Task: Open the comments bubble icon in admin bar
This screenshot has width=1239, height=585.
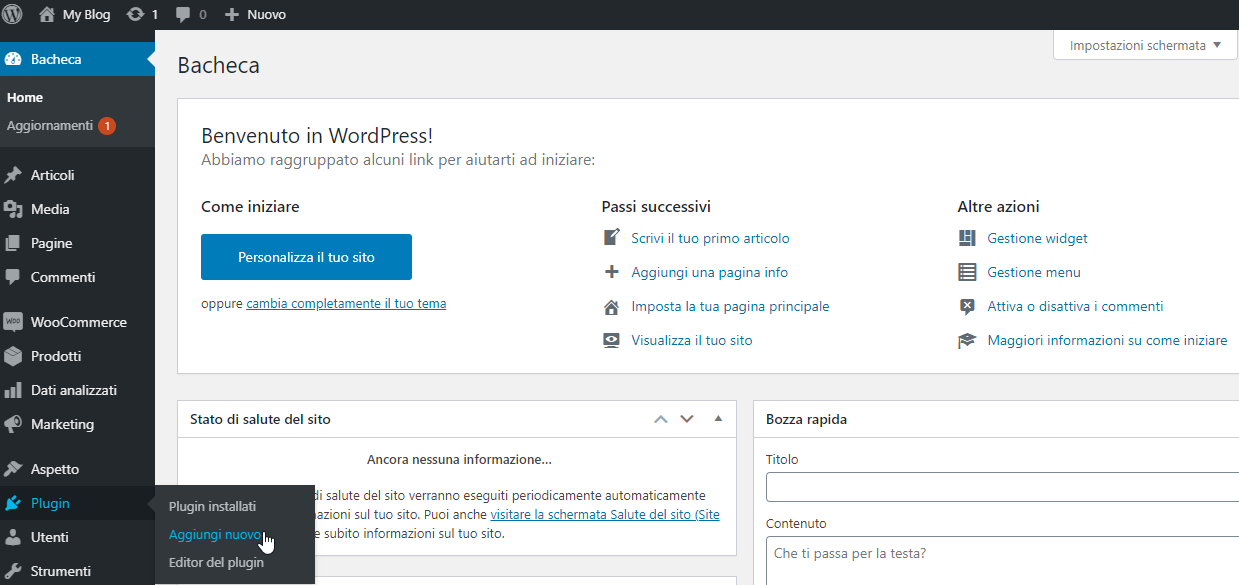Action: [x=183, y=15]
